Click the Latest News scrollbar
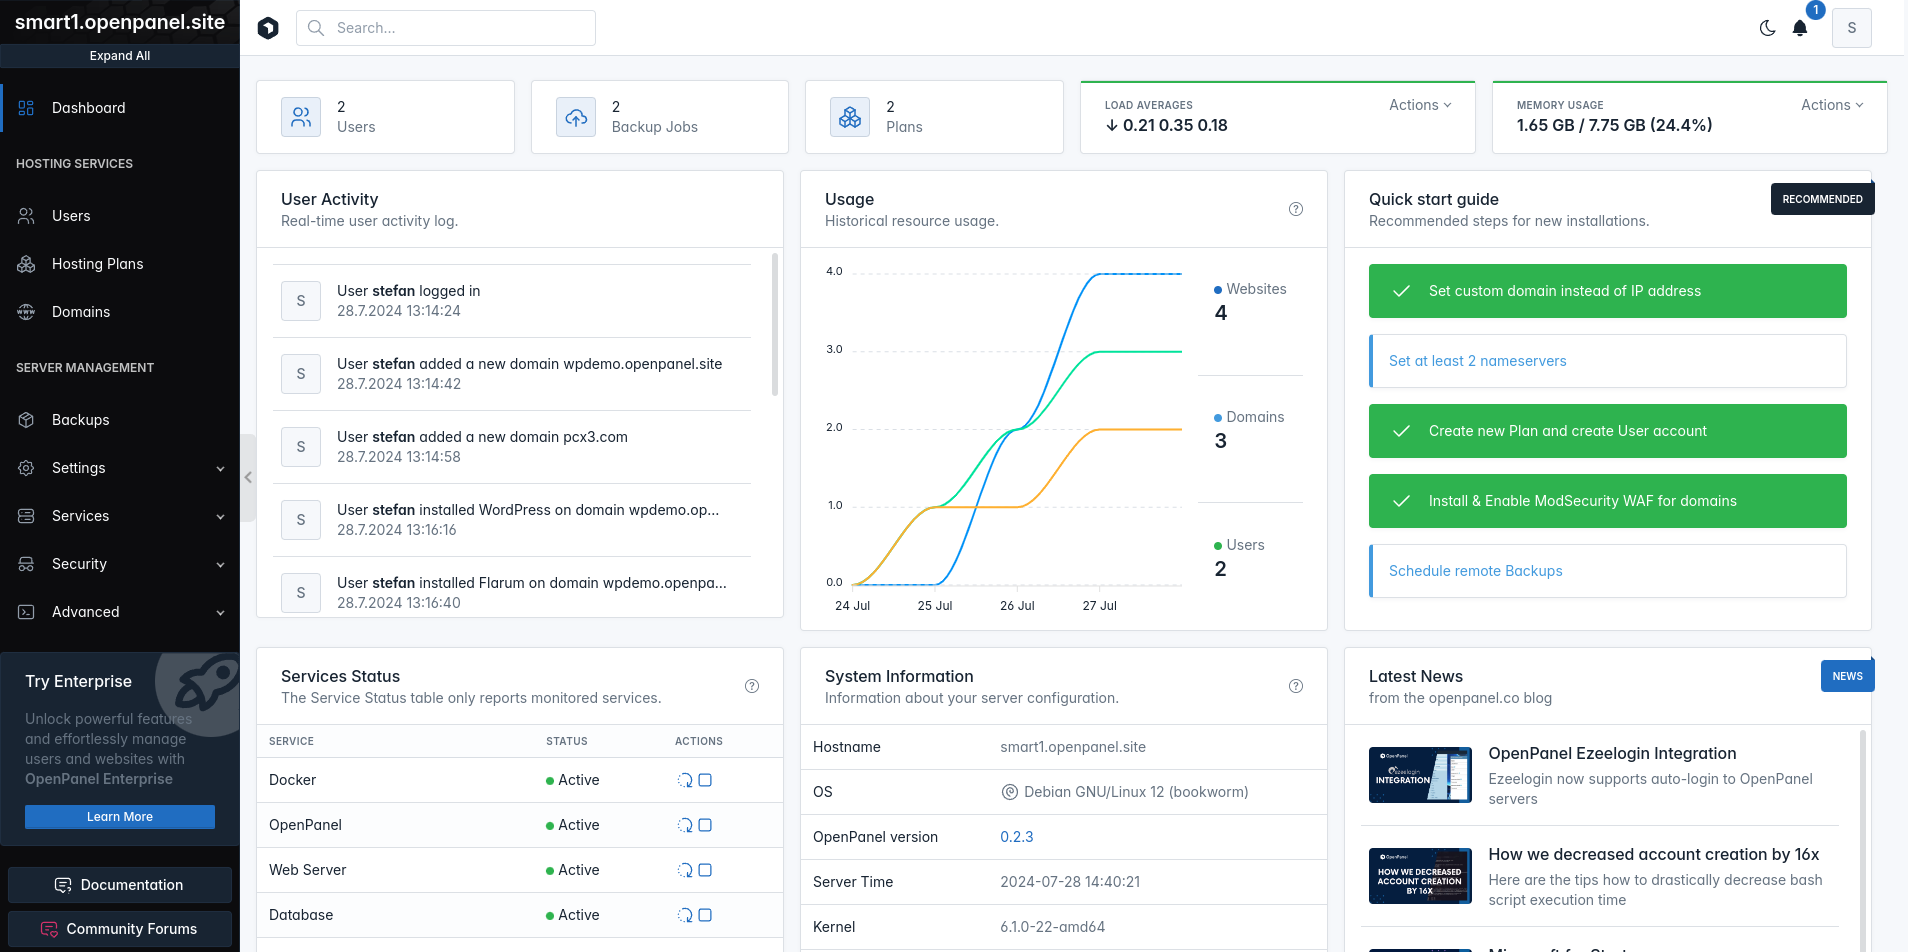Viewport: 1908px width, 952px height. pos(1863,840)
